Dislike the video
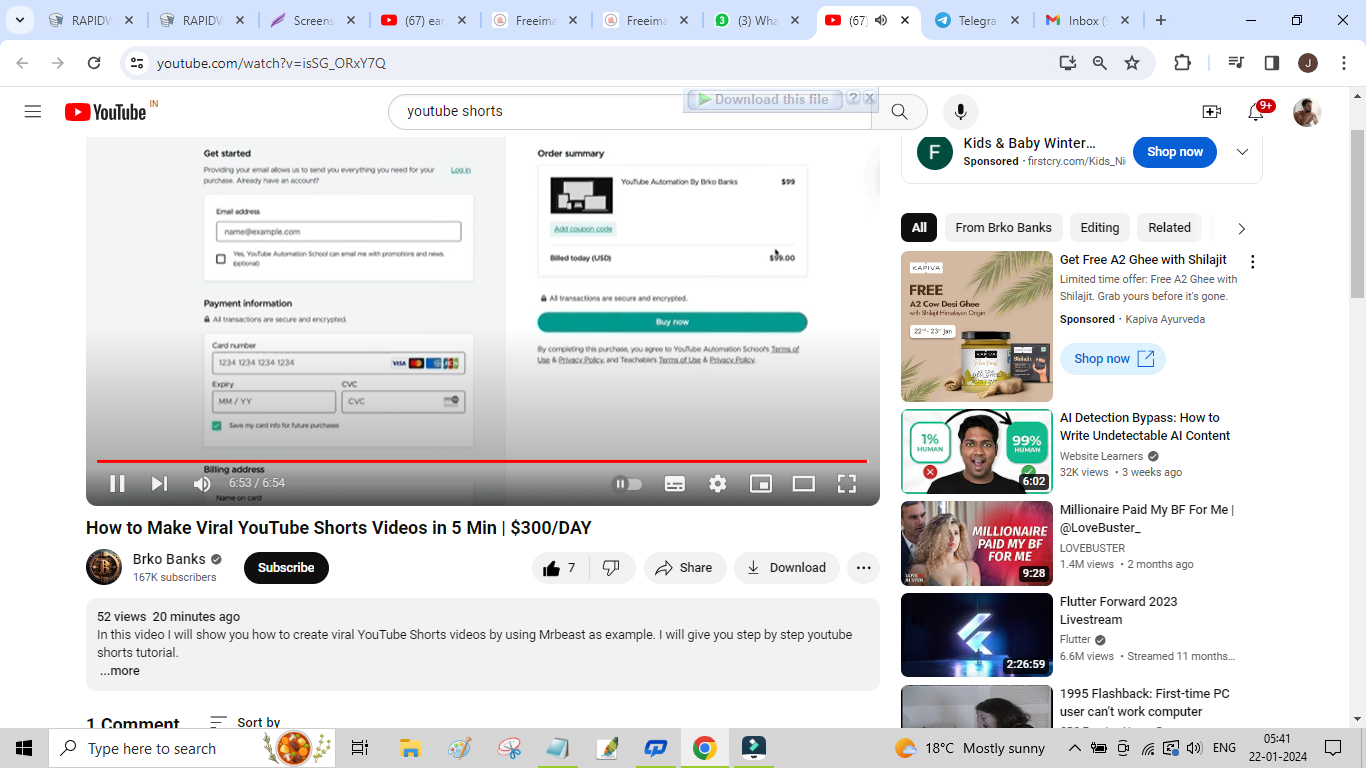 pos(611,568)
